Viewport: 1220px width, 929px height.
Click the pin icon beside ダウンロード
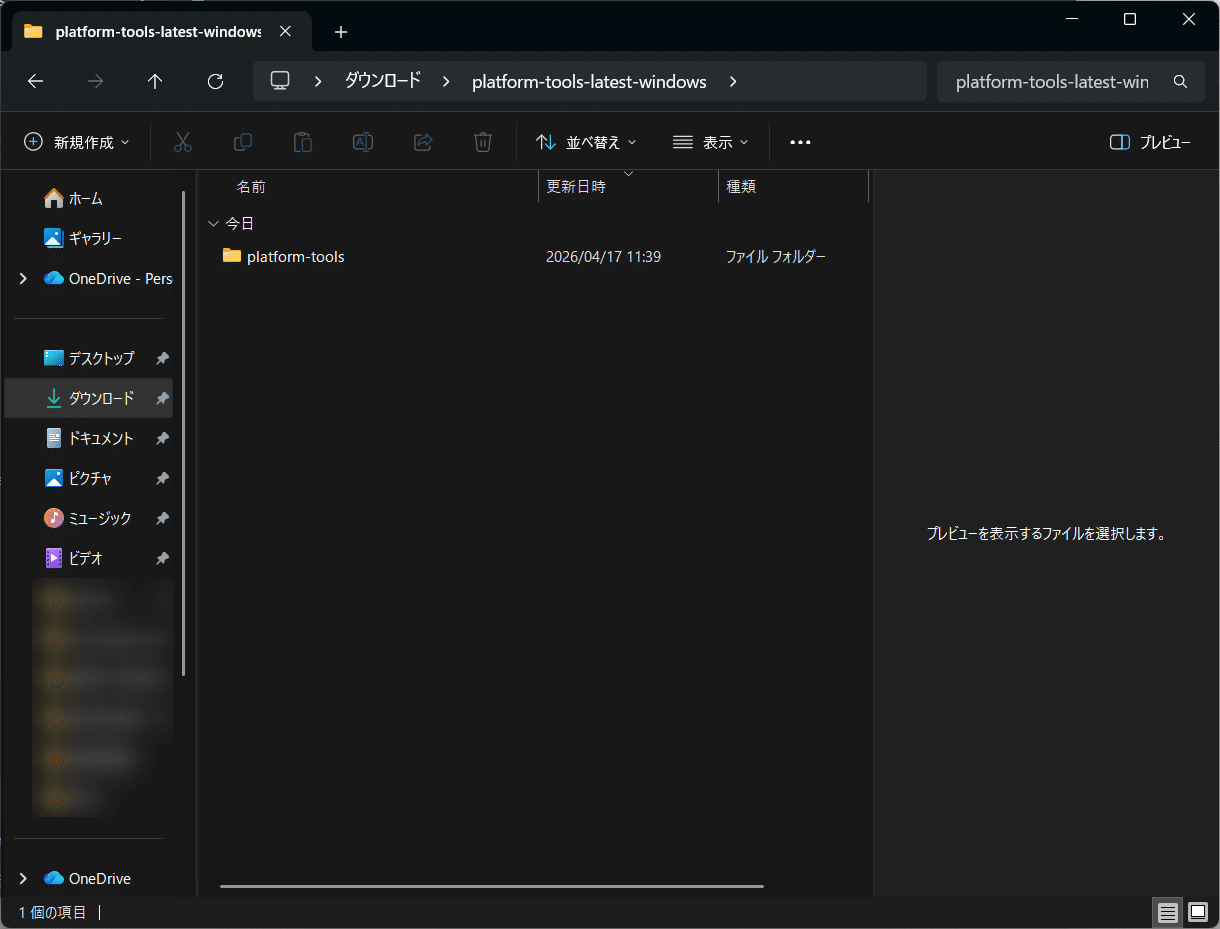point(162,398)
